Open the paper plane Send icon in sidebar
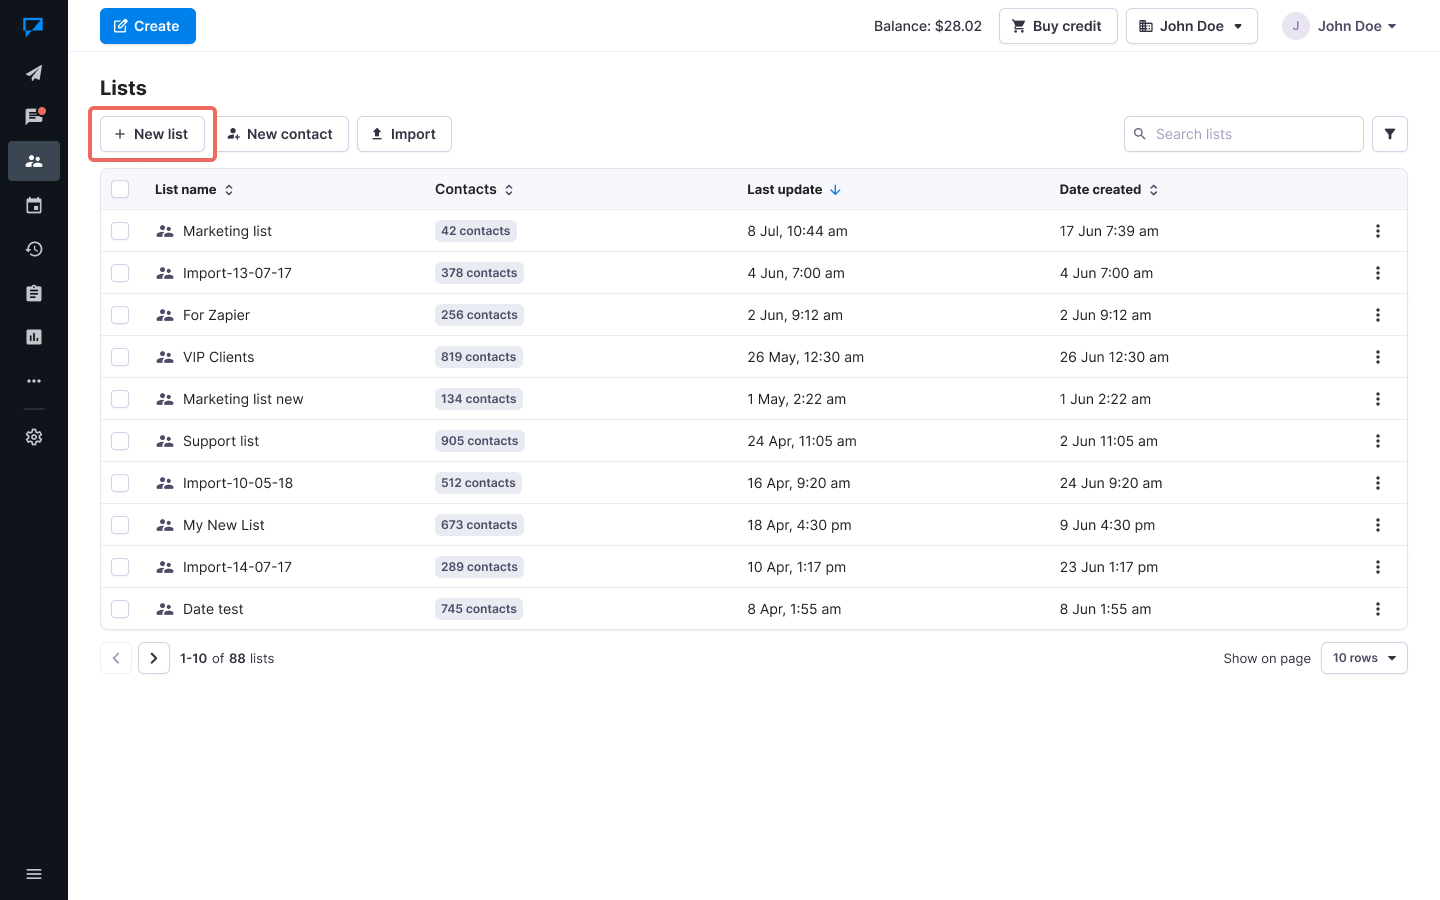This screenshot has width=1440, height=900. (34, 73)
